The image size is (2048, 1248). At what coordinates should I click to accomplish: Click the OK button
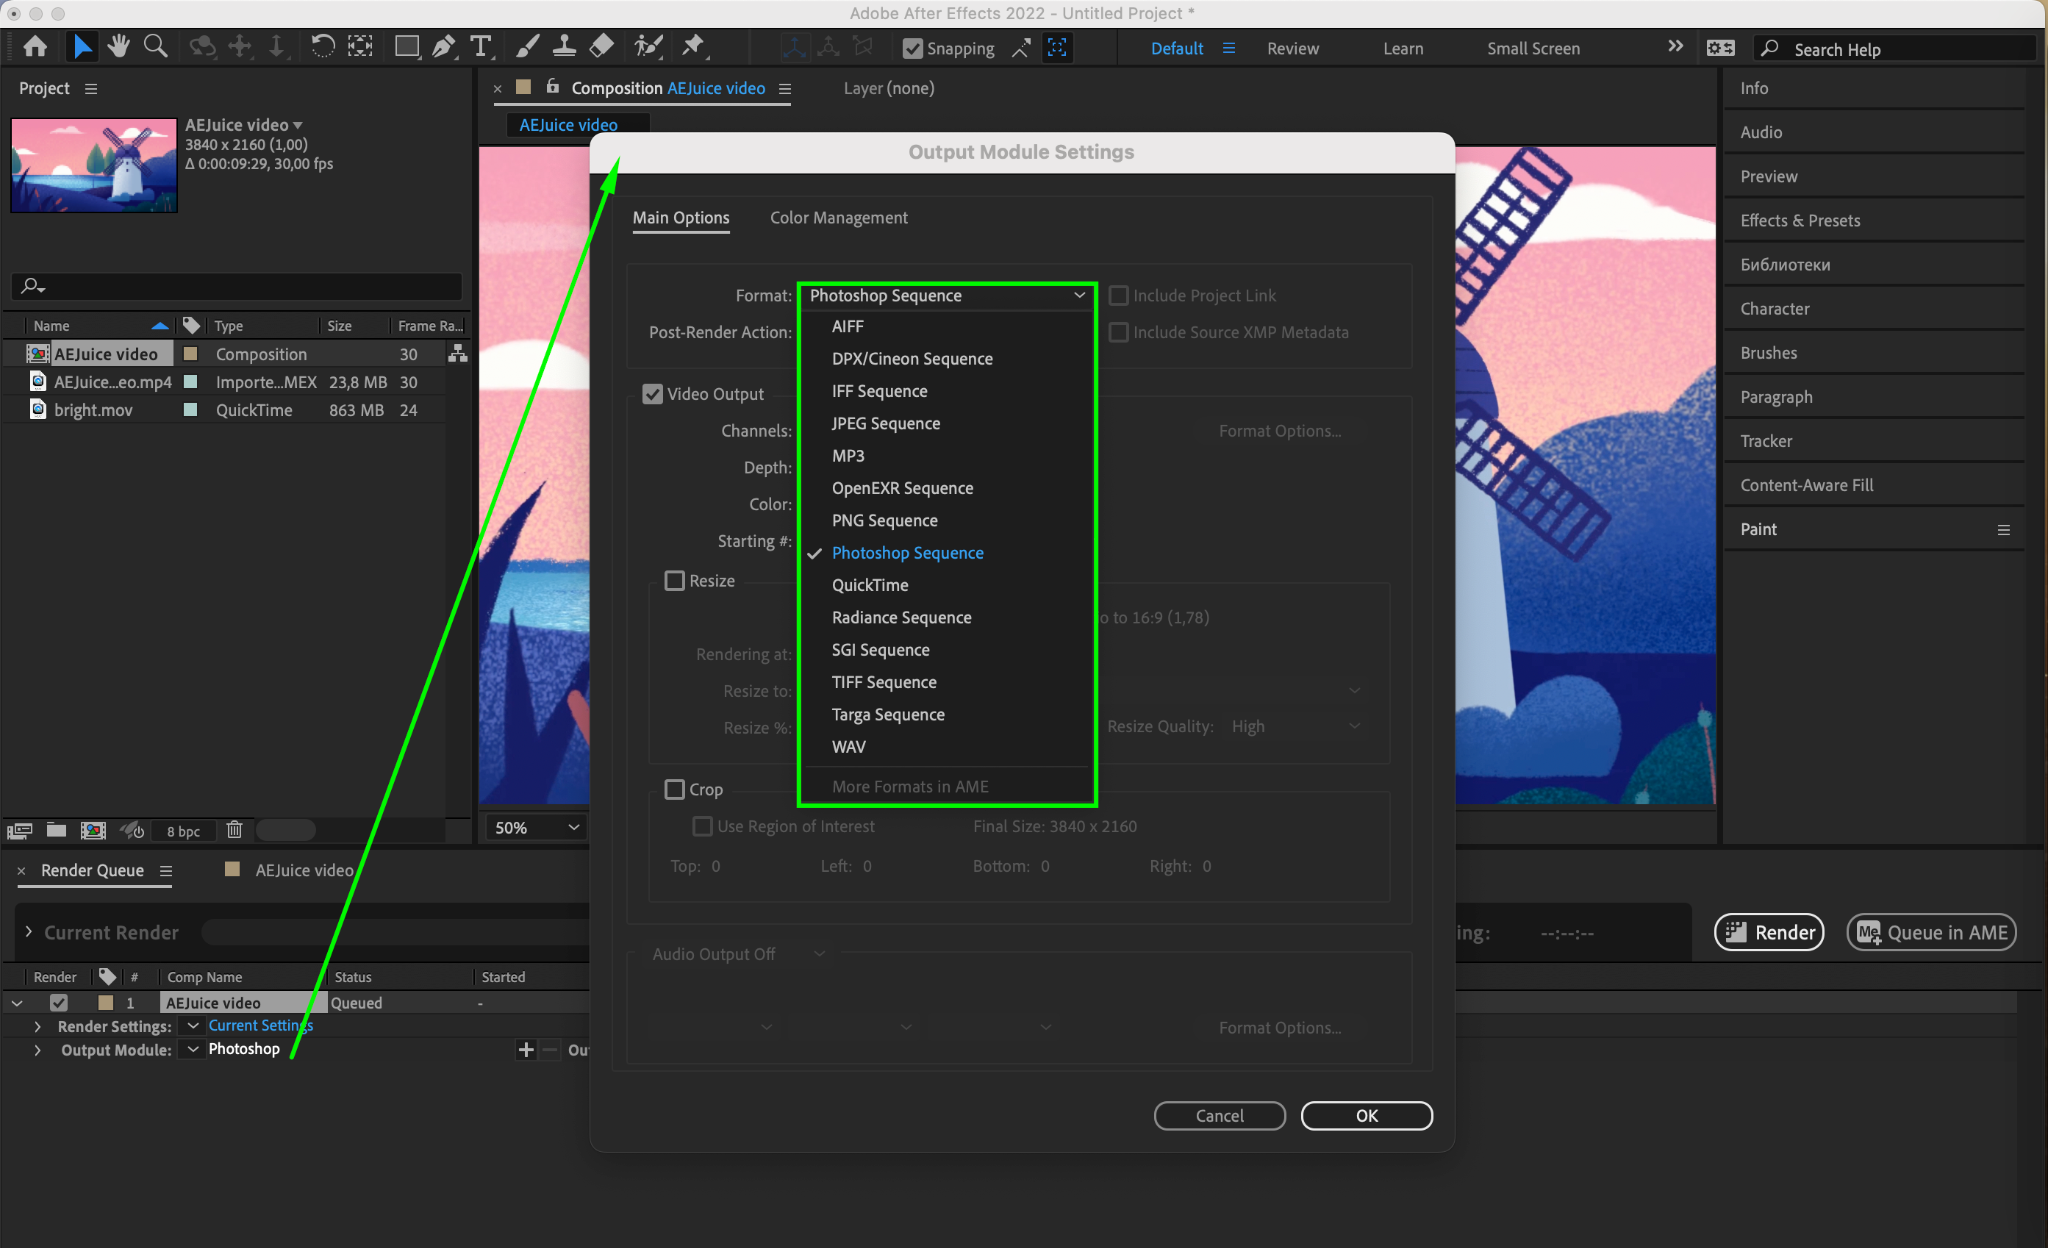pos(1366,1116)
